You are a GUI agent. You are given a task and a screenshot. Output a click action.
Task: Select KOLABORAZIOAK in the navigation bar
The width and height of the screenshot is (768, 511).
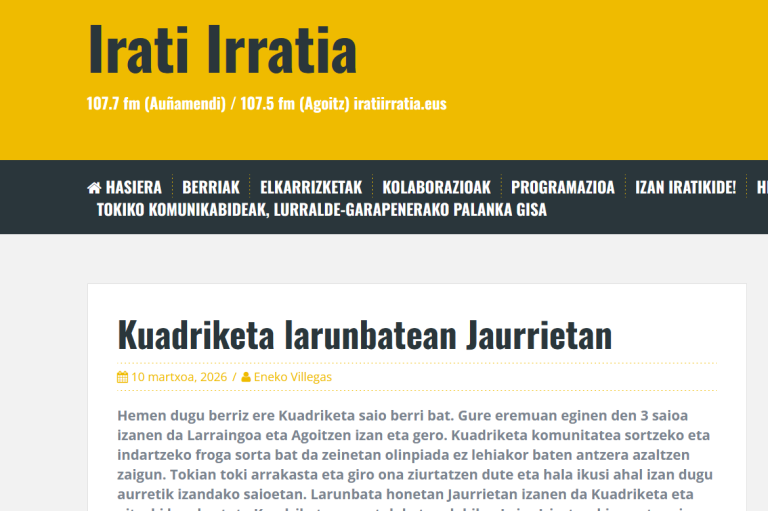[436, 187]
